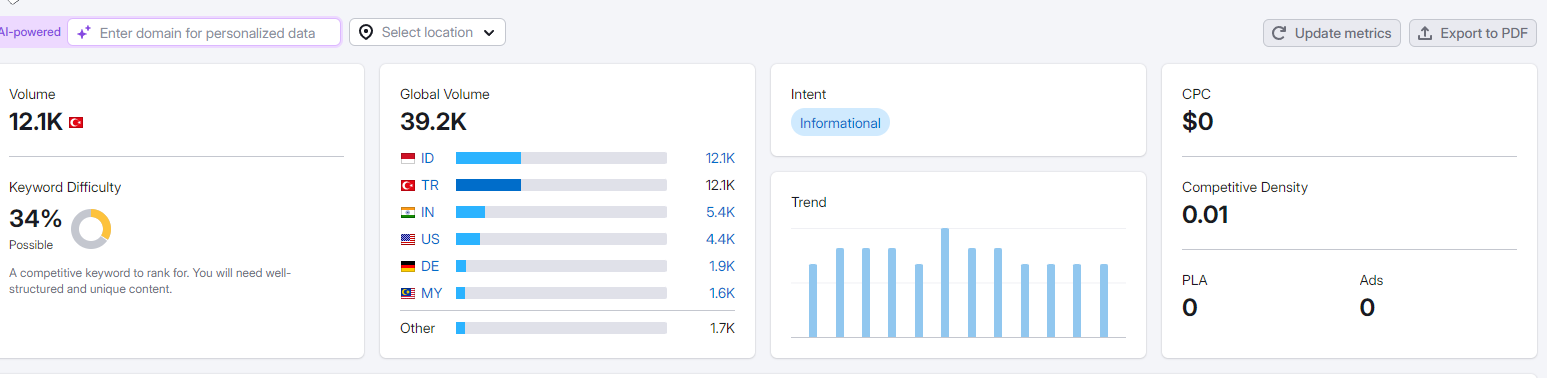Click the India flag icon

tap(408, 212)
